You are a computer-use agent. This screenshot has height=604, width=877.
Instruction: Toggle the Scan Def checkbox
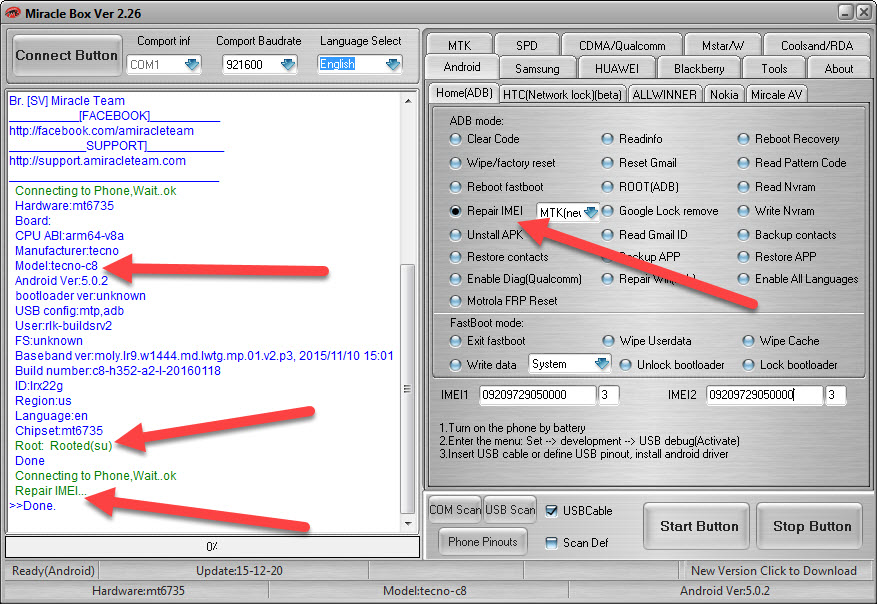click(x=551, y=542)
